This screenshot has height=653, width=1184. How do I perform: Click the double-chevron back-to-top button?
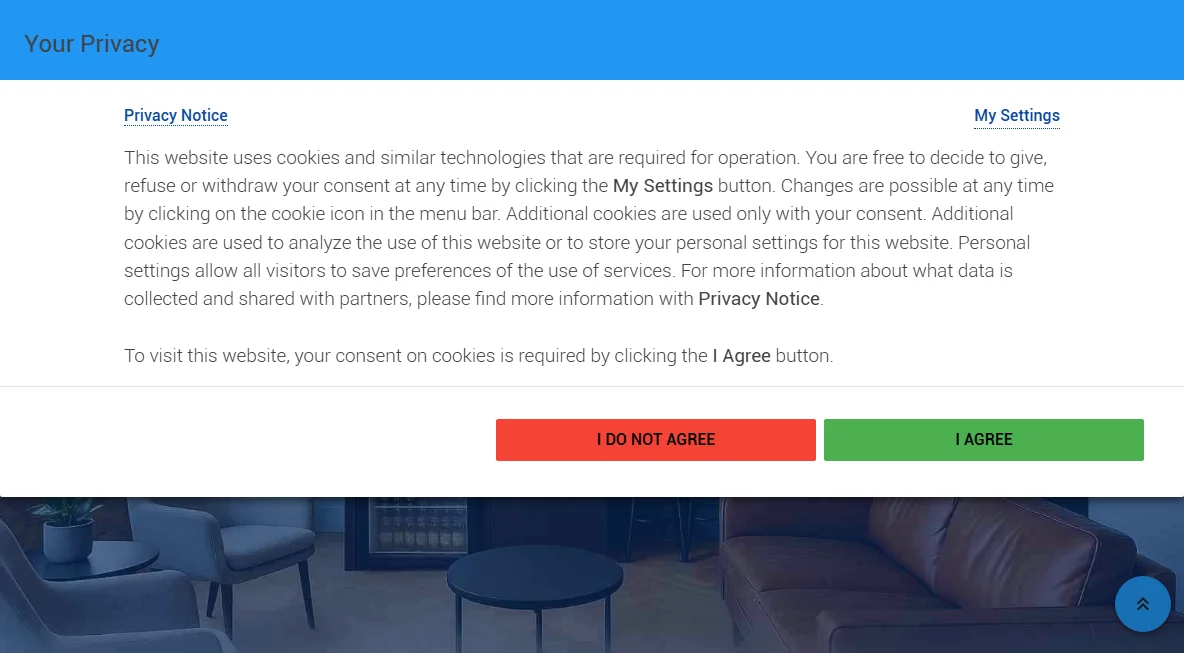1142,604
